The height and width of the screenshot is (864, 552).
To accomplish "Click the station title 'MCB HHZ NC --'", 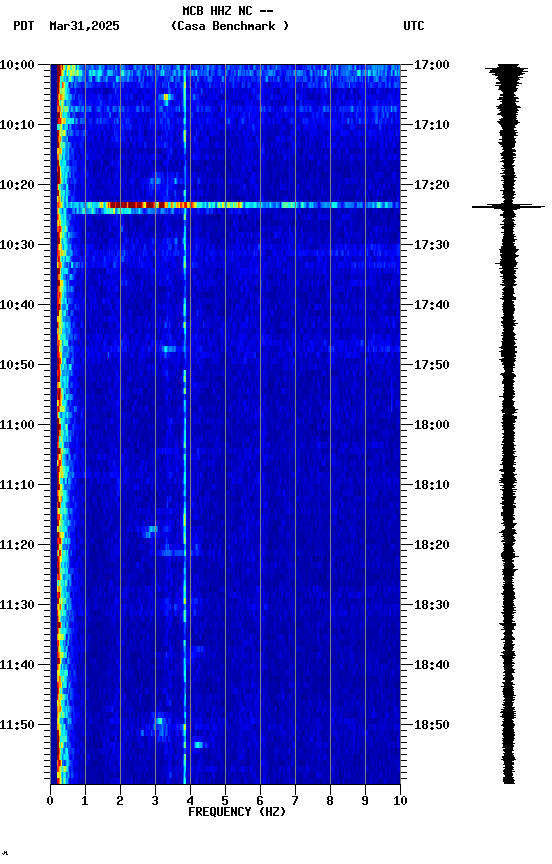I will (x=228, y=11).
